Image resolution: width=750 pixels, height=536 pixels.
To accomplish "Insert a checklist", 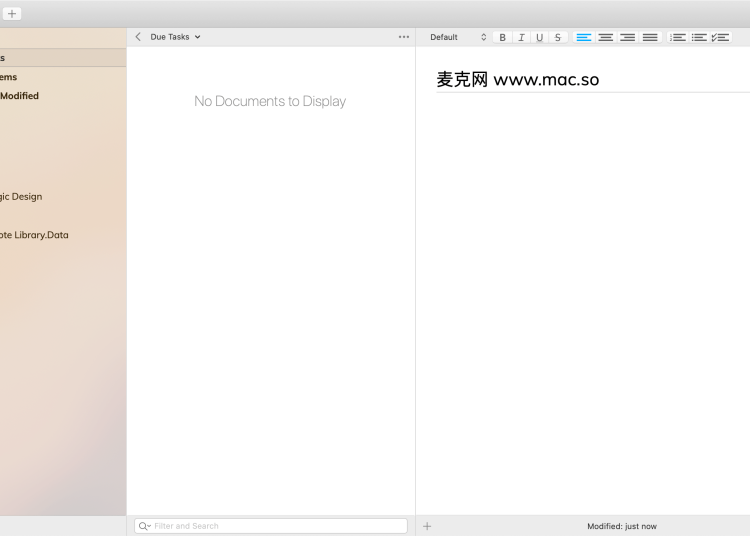I will [720, 37].
